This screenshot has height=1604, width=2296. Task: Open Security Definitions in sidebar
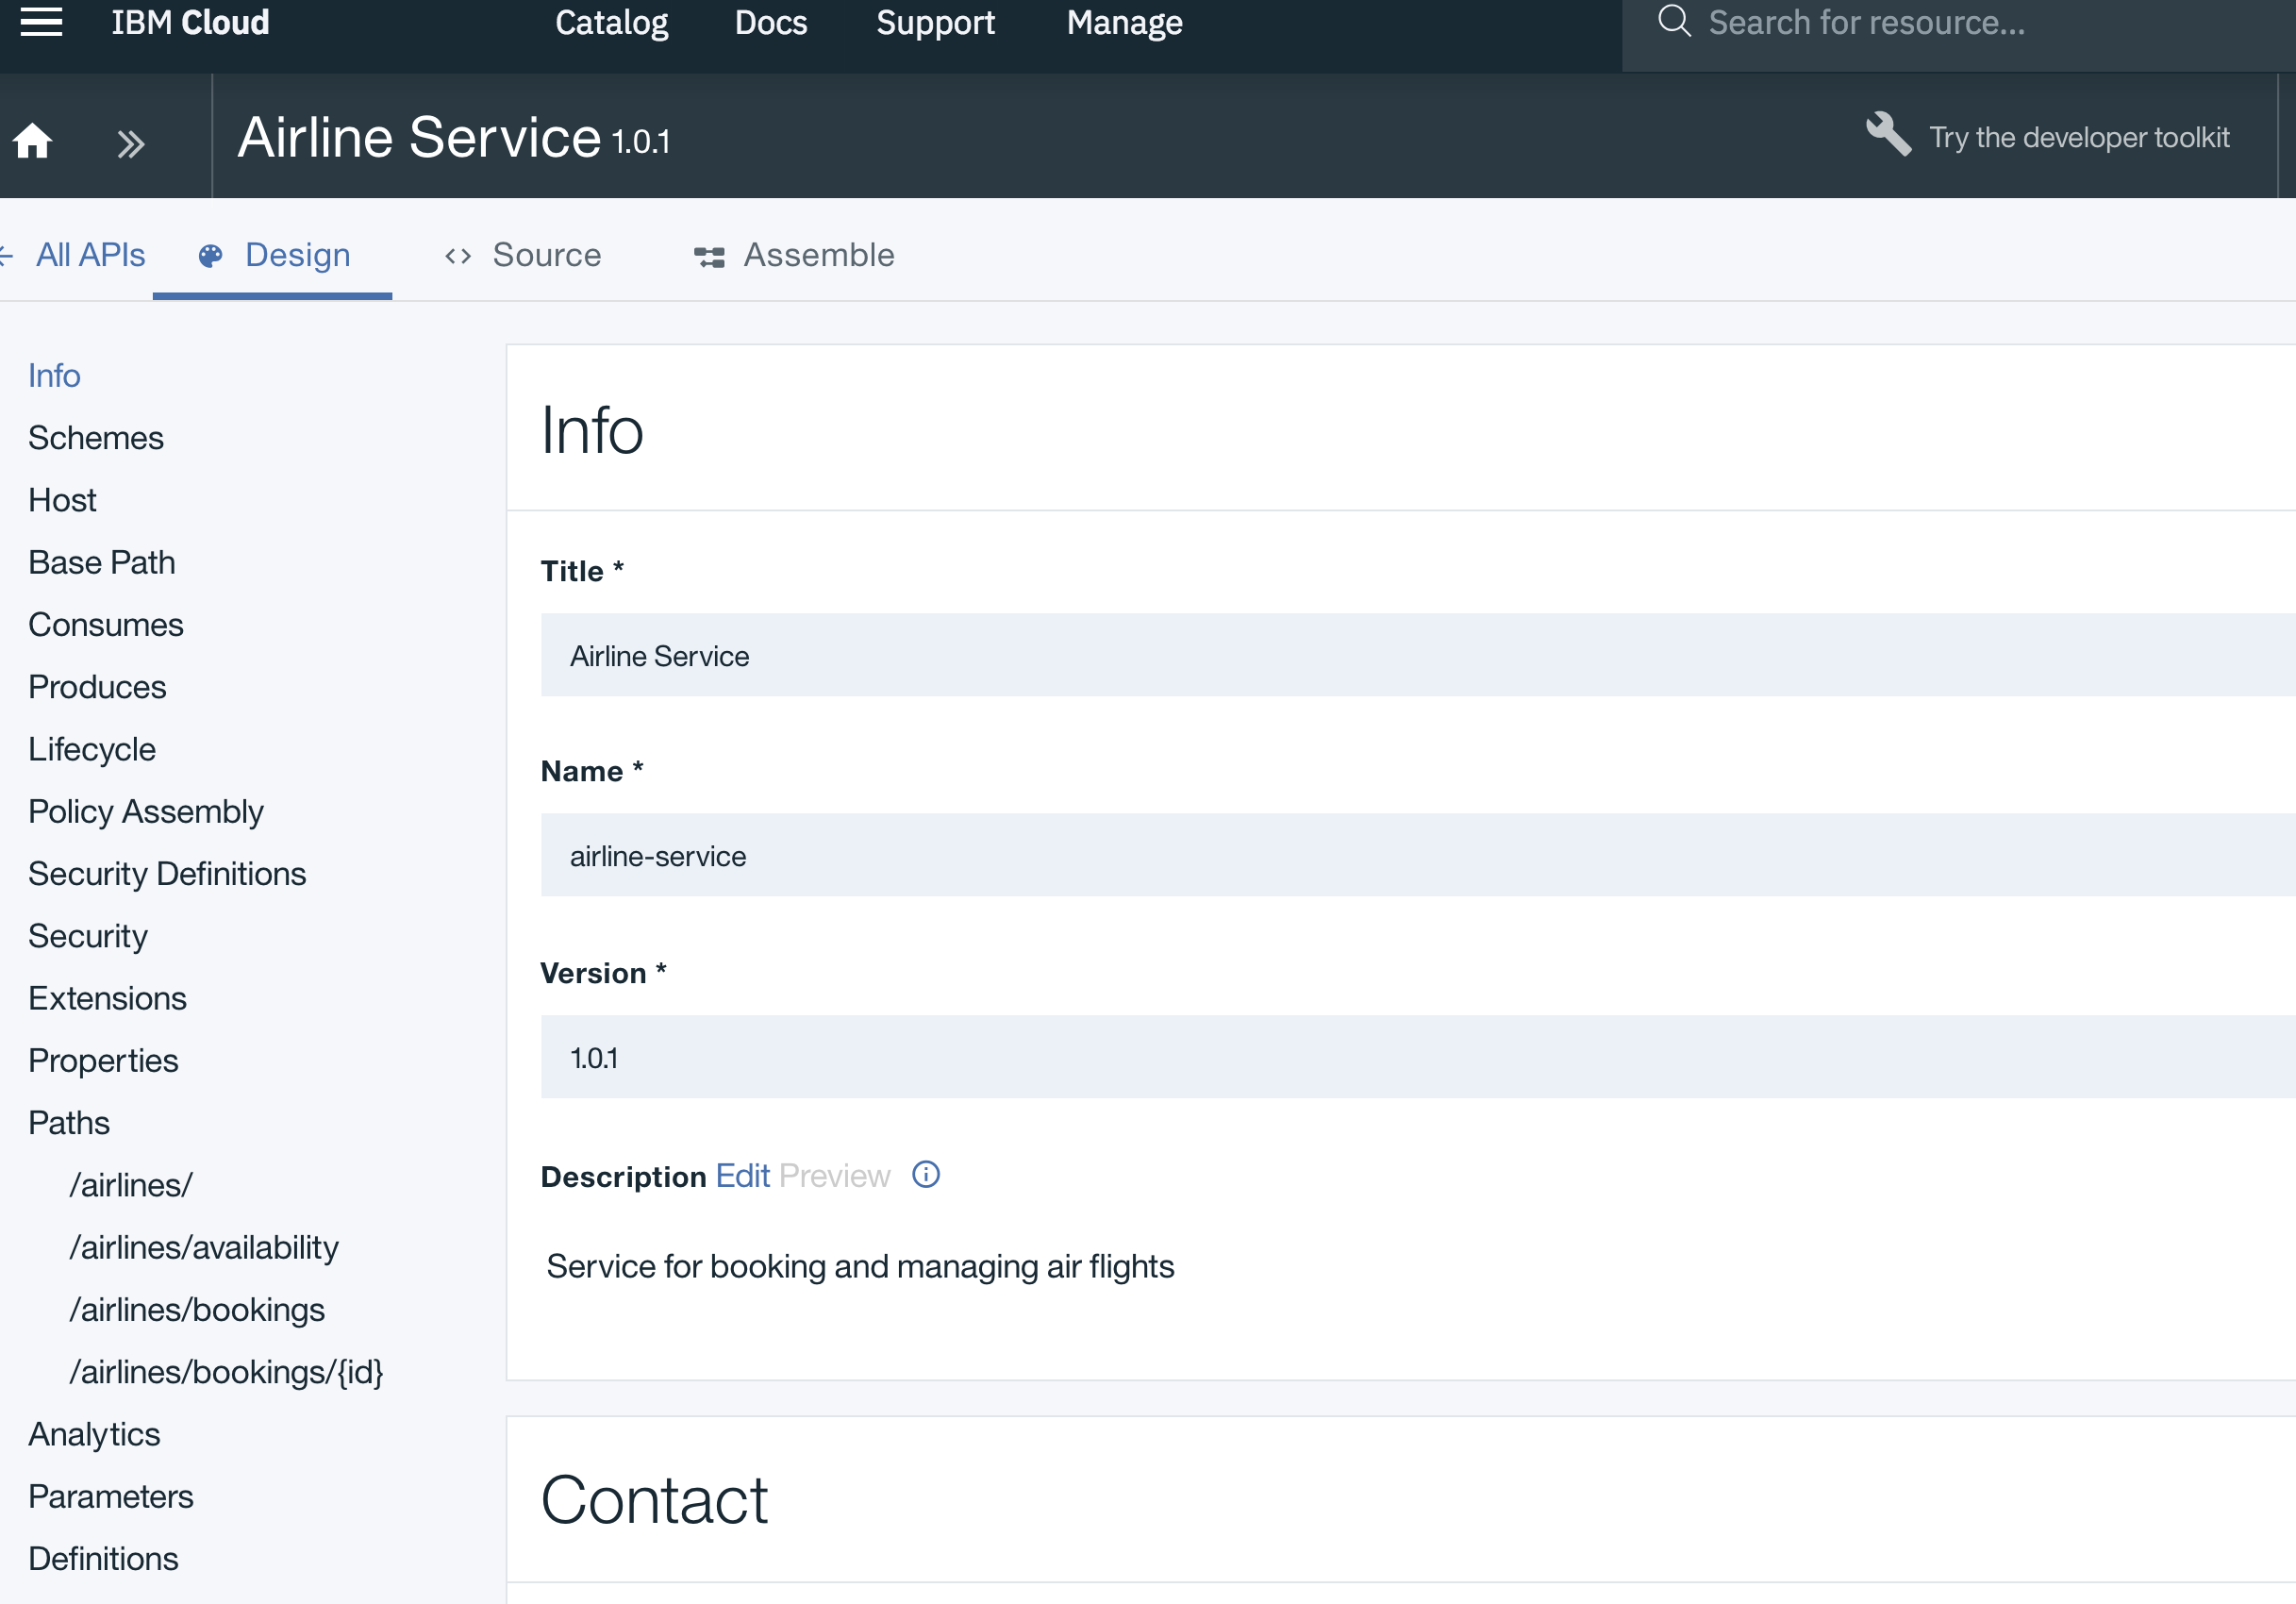click(x=167, y=874)
